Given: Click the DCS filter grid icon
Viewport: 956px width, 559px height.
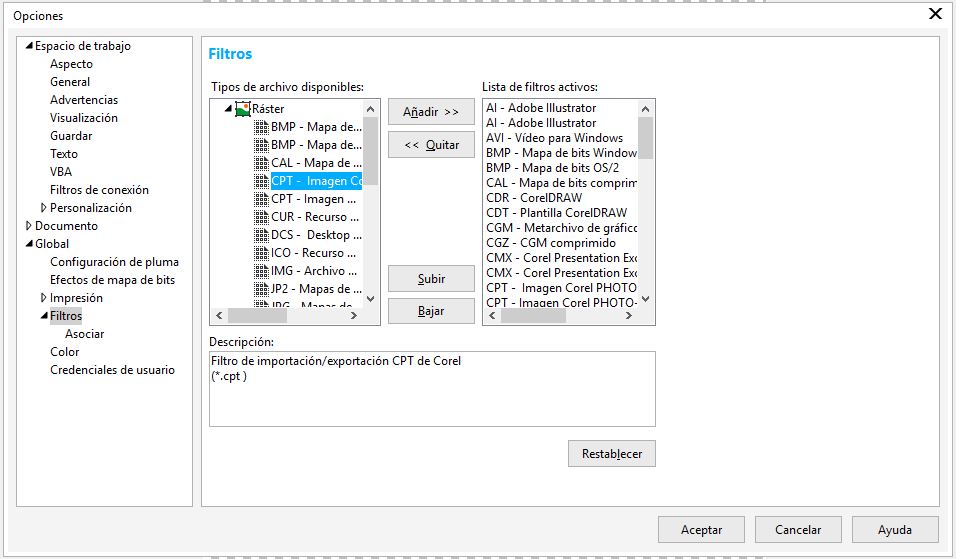Looking at the screenshot, I should [261, 235].
